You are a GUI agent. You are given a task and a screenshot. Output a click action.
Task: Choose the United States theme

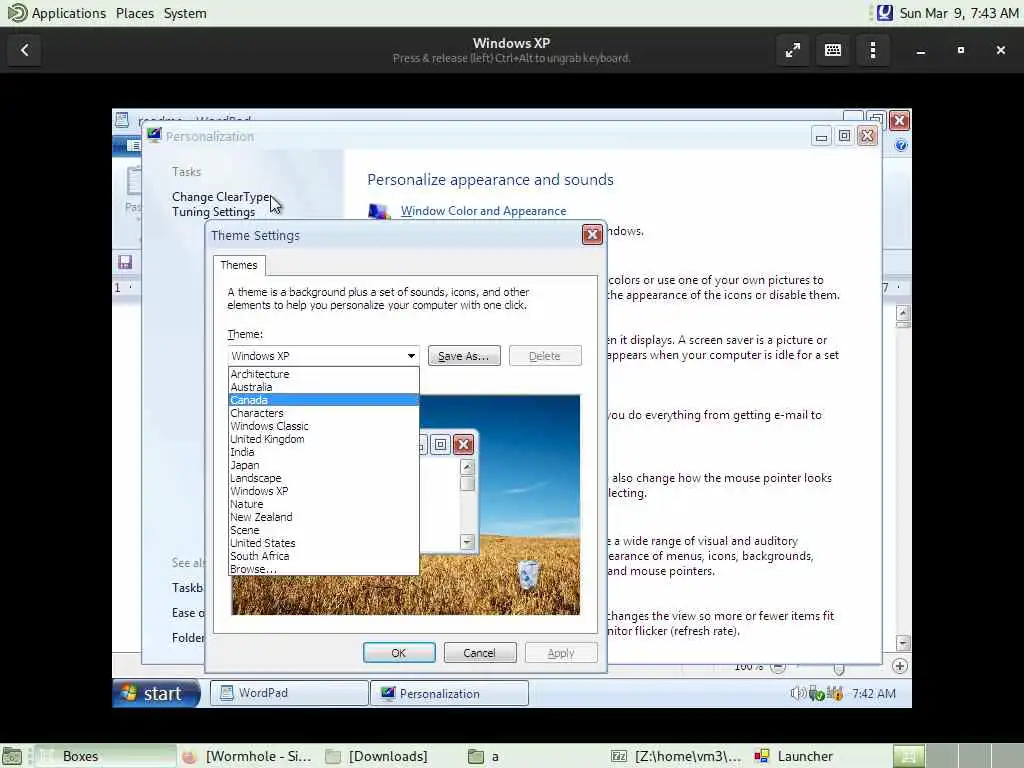pos(324,543)
